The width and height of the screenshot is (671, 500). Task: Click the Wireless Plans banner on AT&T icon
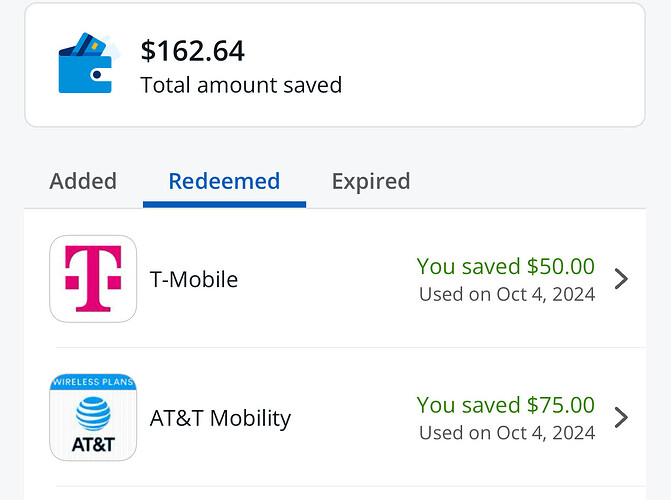(x=93, y=381)
